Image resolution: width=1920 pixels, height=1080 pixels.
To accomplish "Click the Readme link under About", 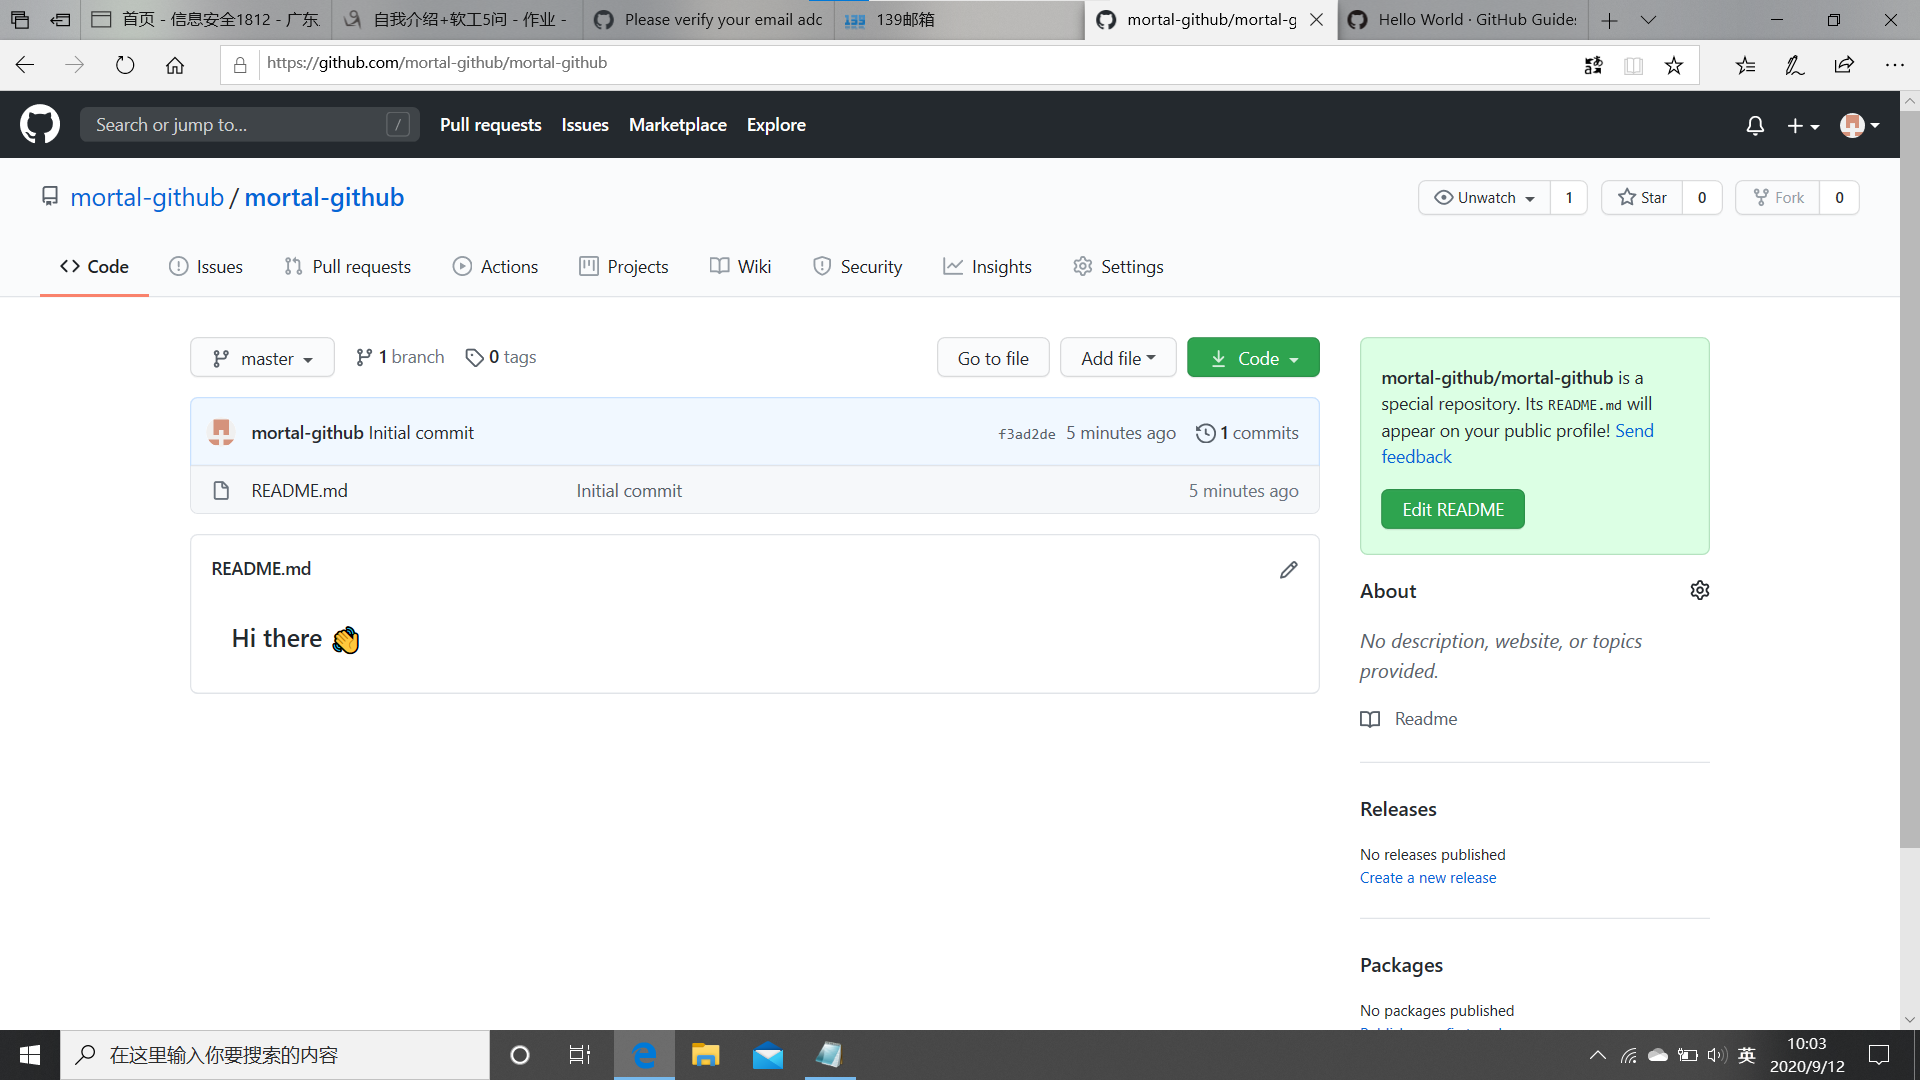I will 1409,719.
